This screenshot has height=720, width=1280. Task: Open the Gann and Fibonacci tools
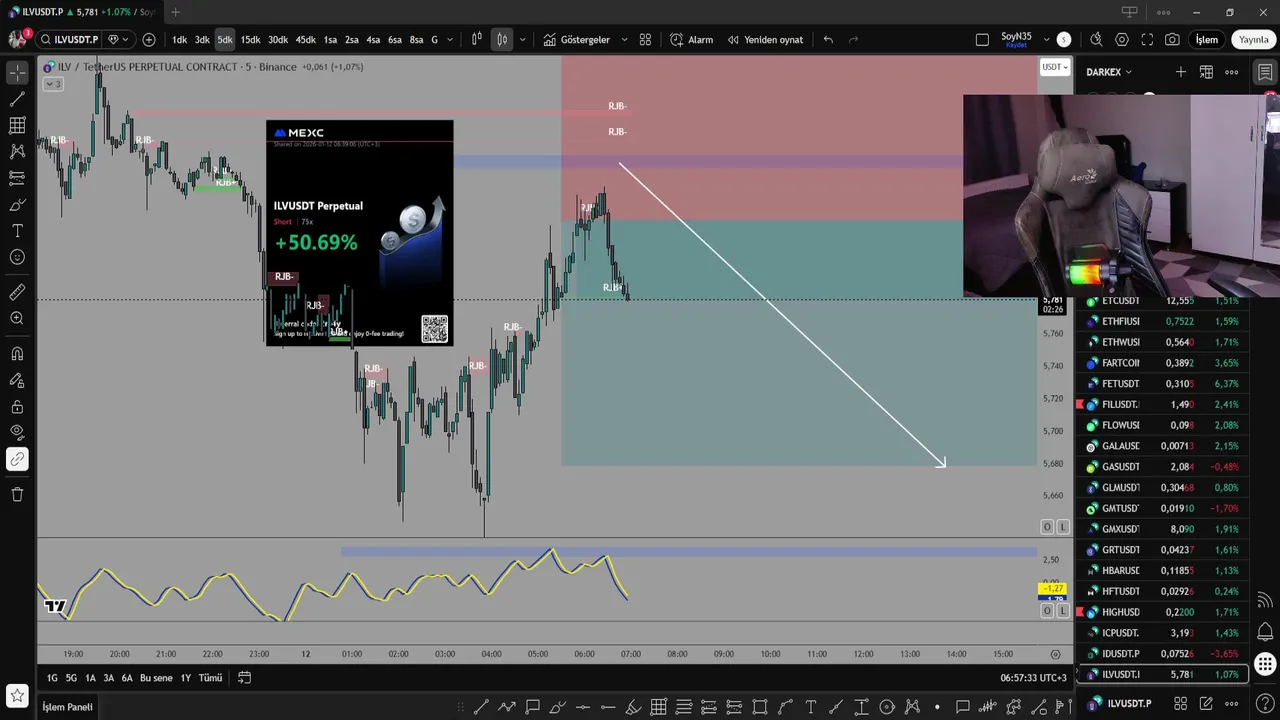pos(17,125)
